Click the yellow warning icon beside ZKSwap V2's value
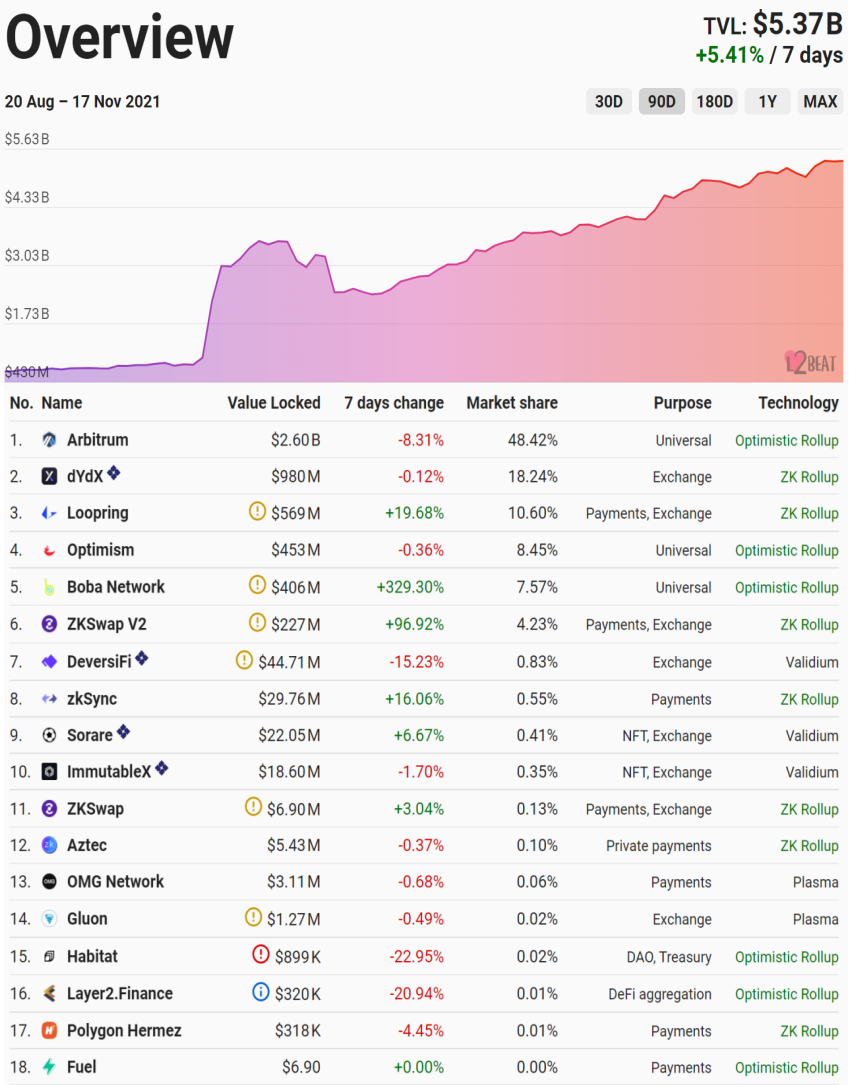 (257, 623)
